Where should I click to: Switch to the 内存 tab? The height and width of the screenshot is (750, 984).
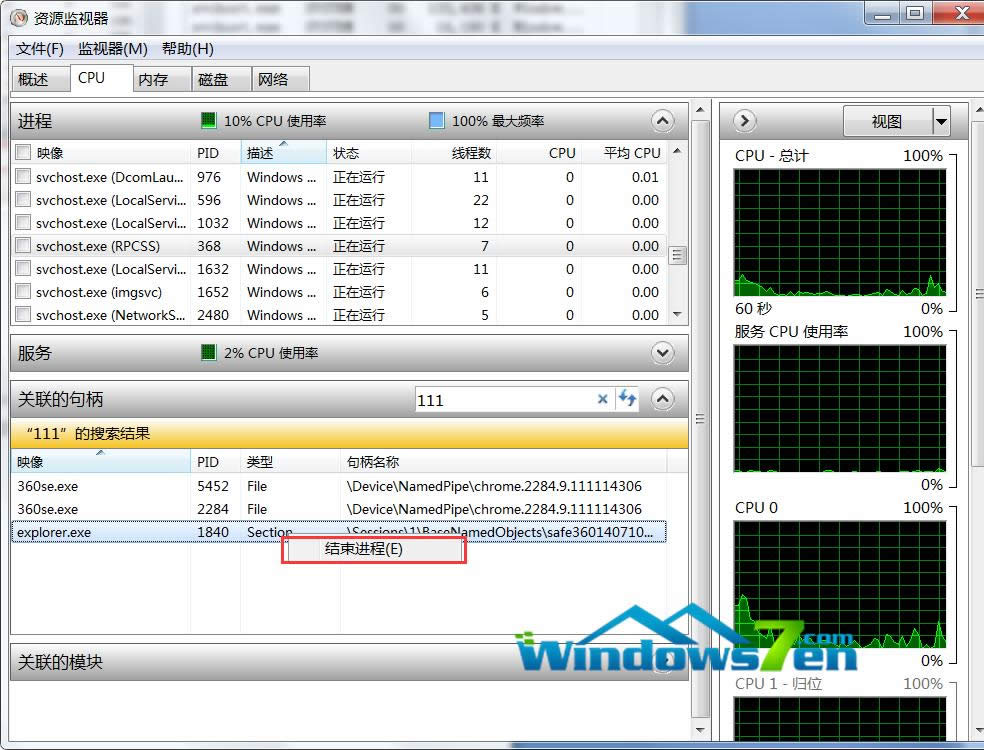(153, 79)
